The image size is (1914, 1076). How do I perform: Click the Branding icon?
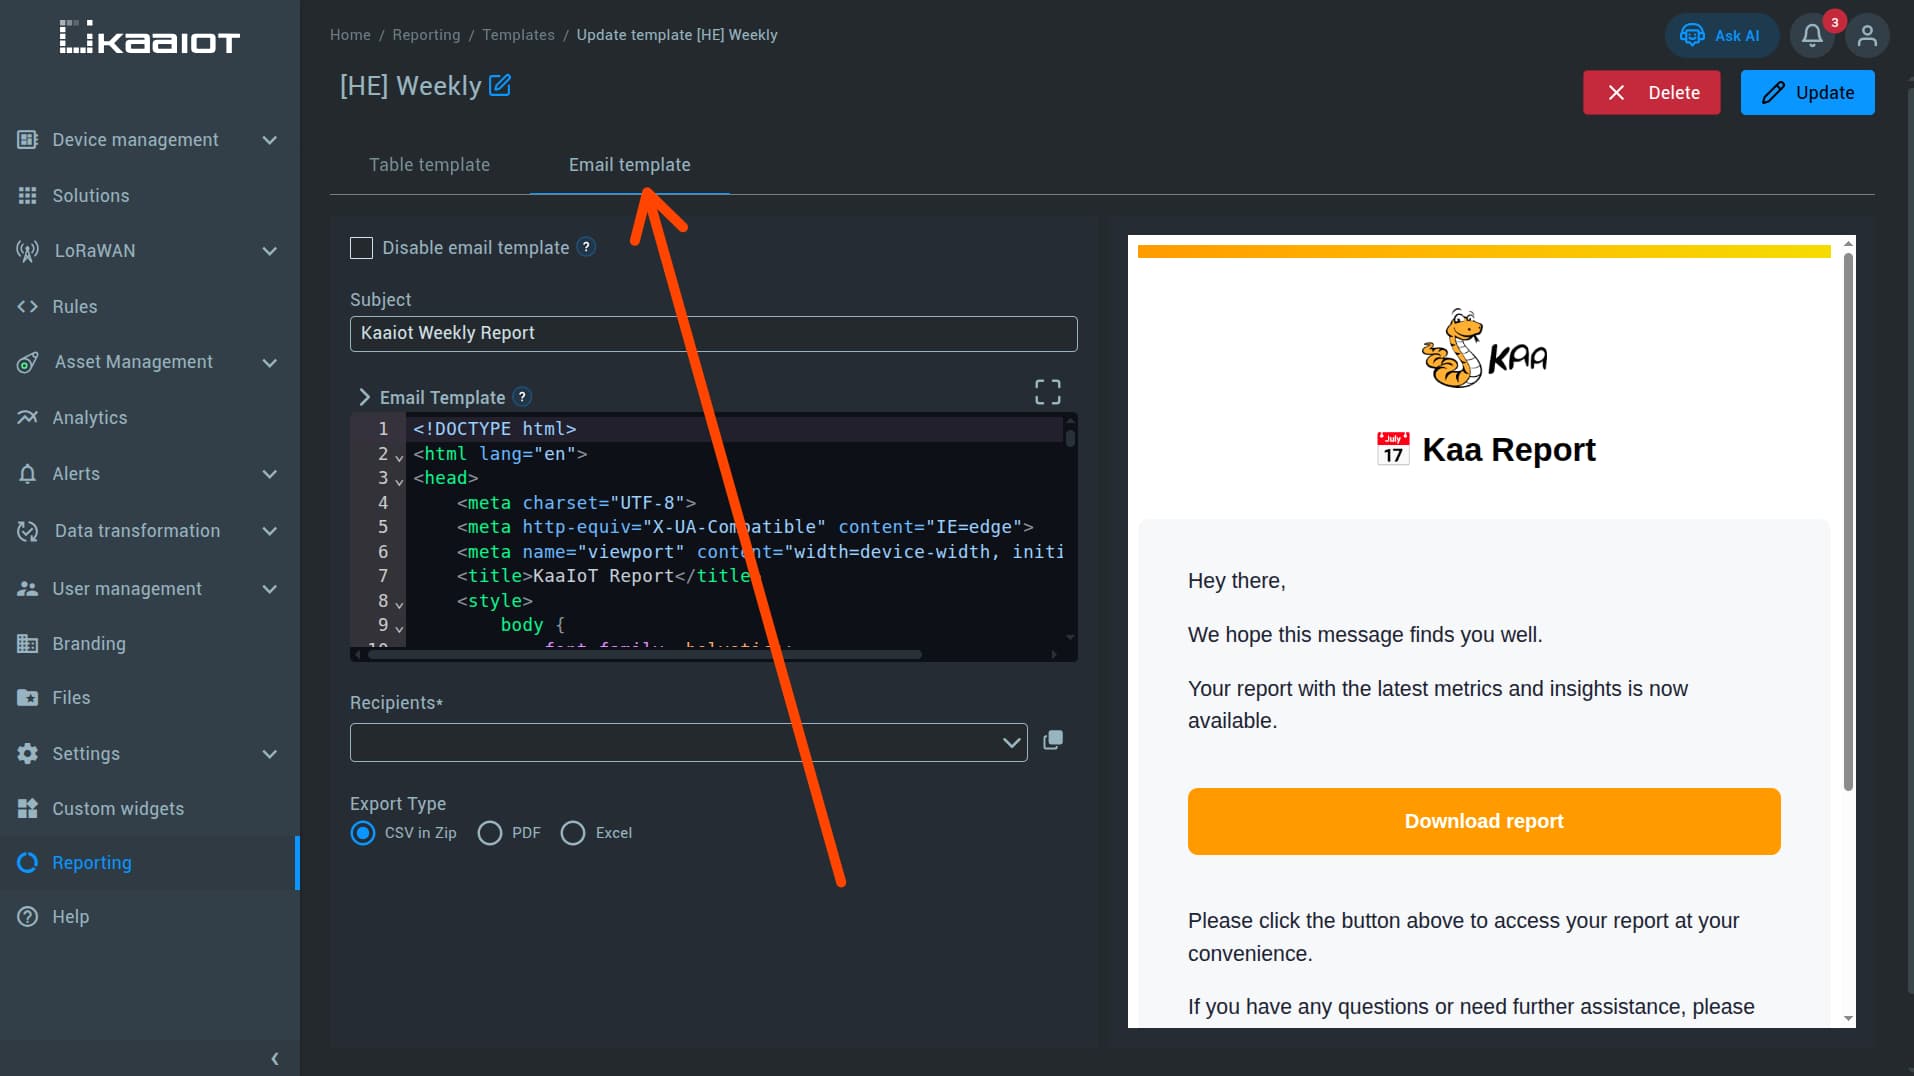point(27,644)
